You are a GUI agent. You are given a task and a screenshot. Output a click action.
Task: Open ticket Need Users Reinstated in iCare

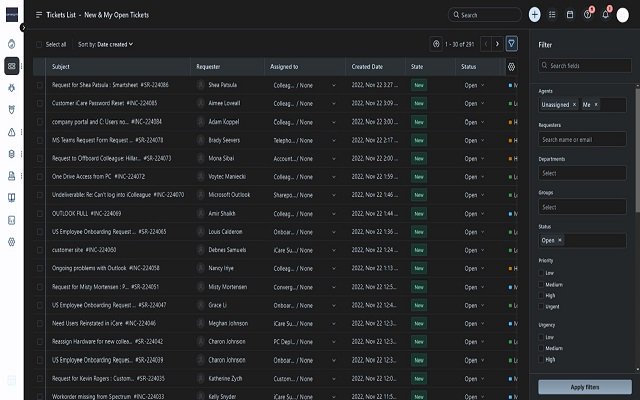(104, 323)
